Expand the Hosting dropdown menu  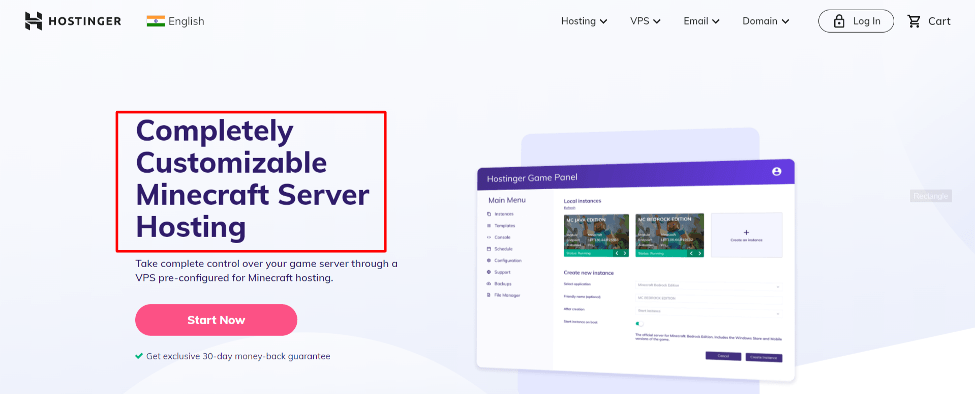(x=584, y=21)
